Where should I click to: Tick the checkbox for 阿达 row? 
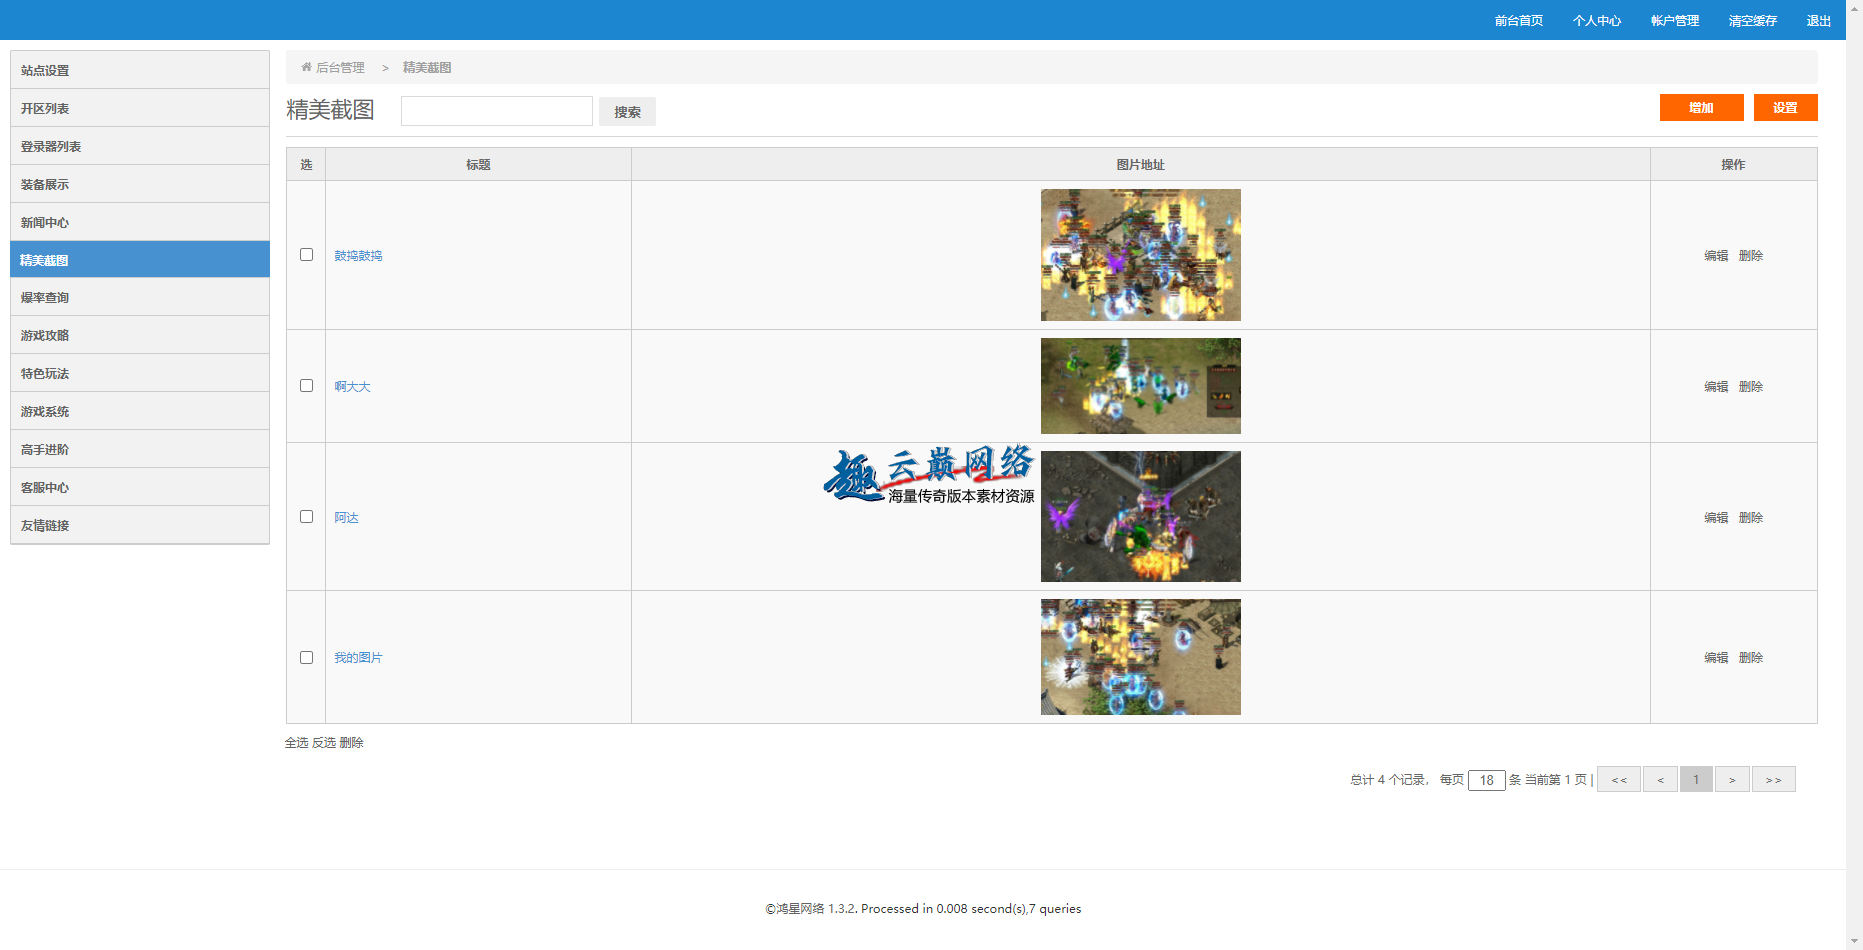(x=306, y=517)
